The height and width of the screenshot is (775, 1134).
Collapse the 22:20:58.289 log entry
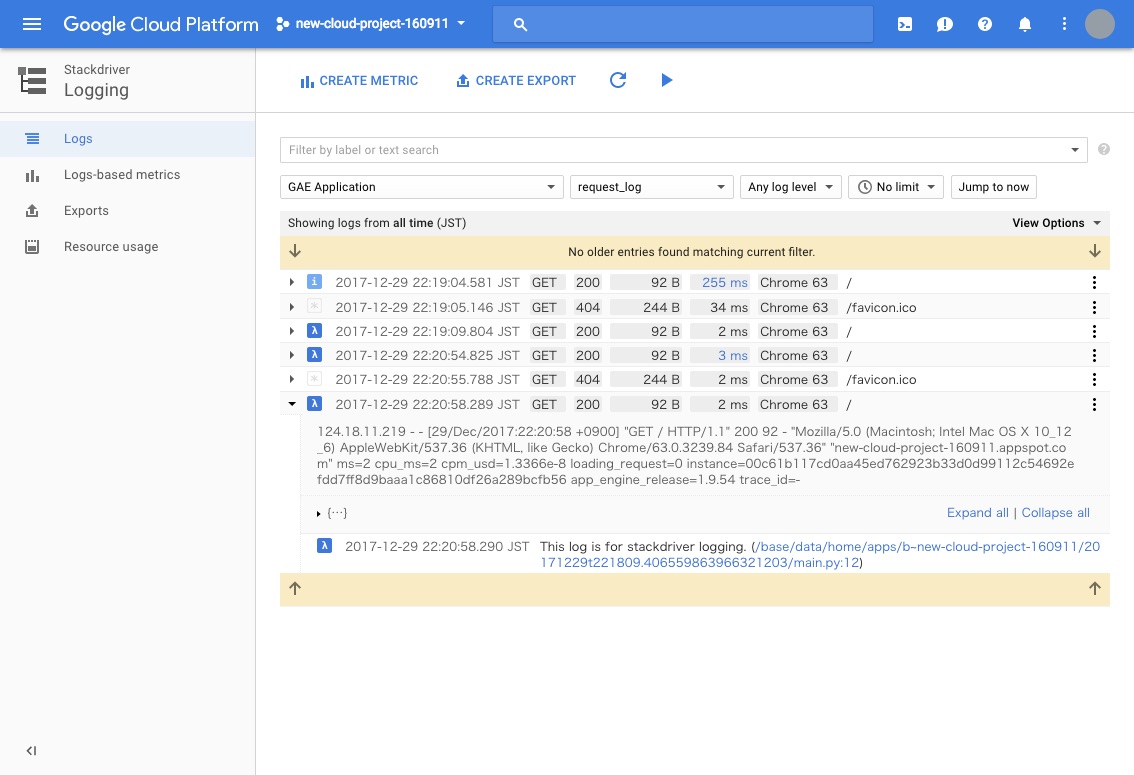click(x=291, y=404)
